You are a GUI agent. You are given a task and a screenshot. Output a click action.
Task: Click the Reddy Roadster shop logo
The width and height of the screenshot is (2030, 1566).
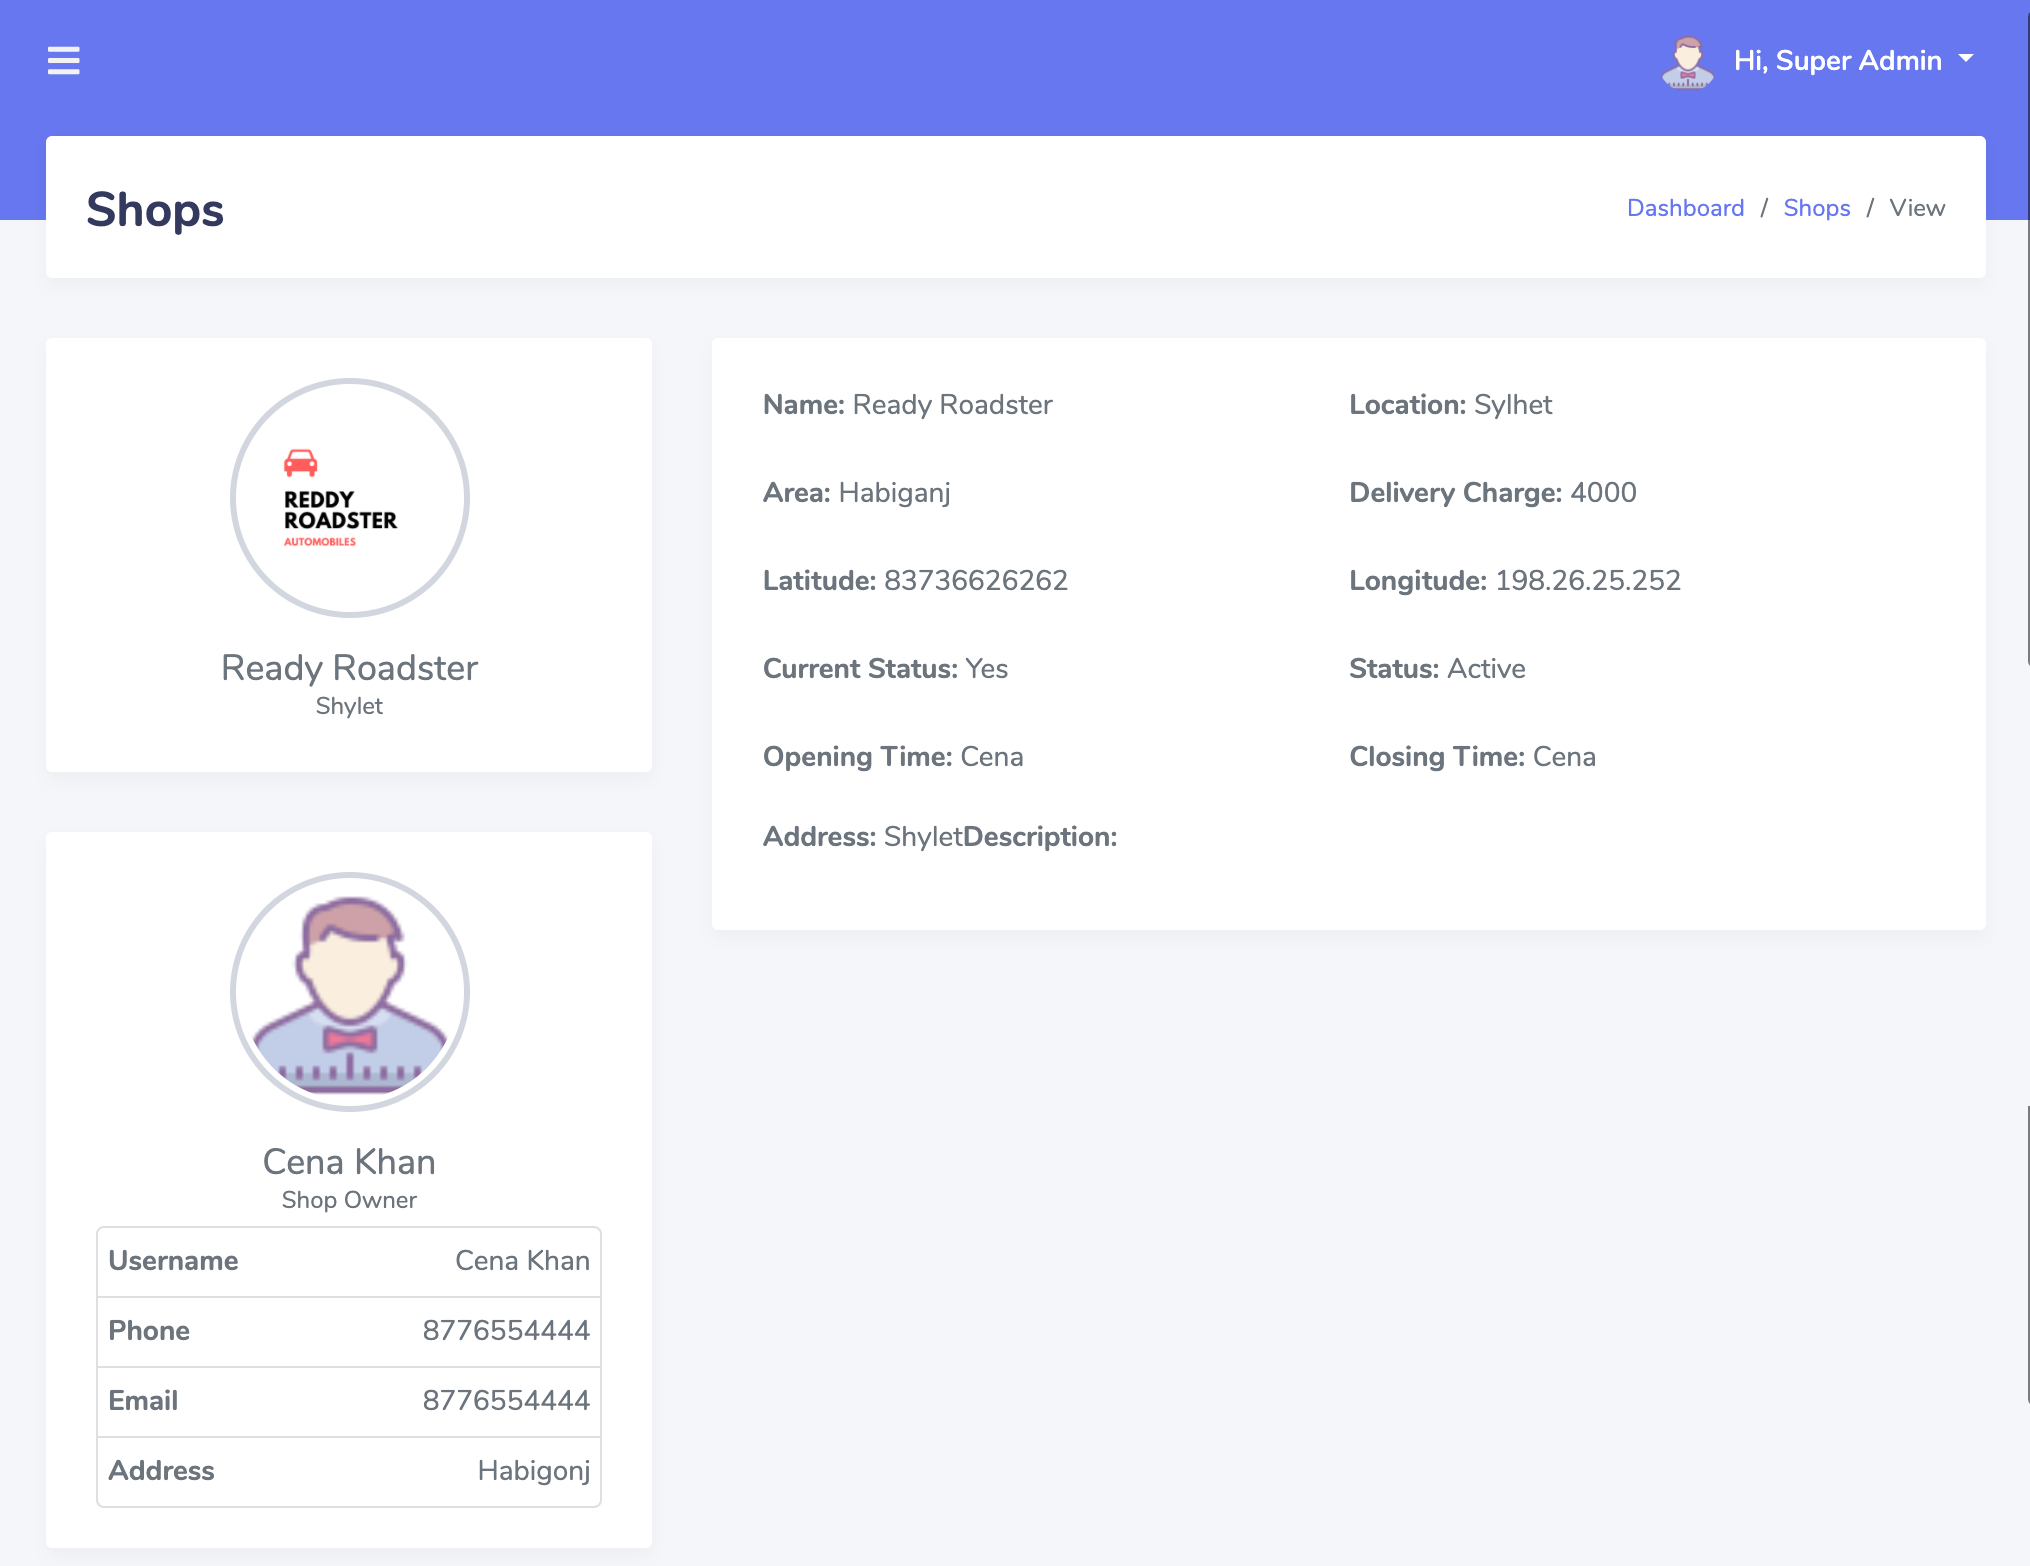[349, 497]
